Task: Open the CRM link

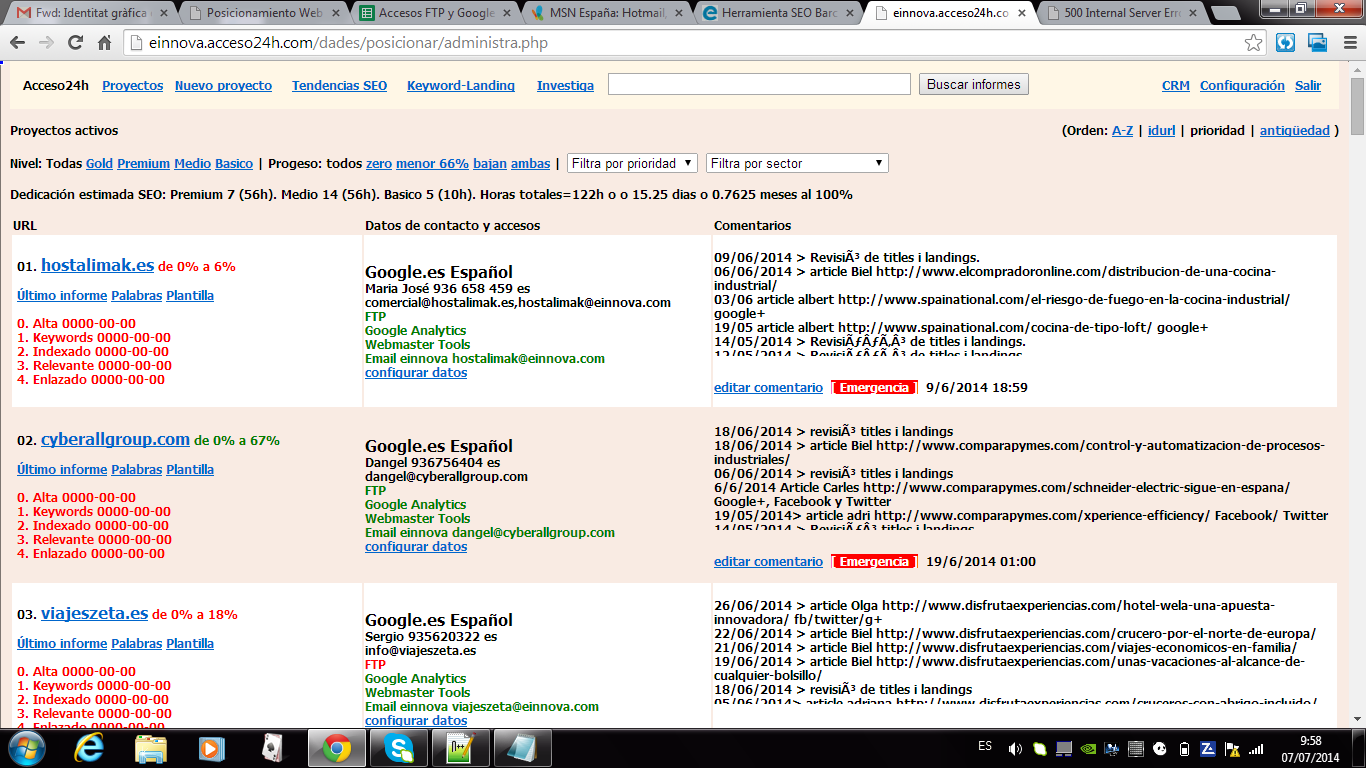Action: pyautogui.click(x=1176, y=86)
